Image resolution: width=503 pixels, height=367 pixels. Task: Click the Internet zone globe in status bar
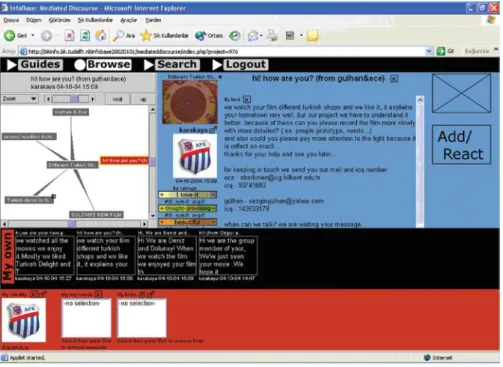pos(427,358)
